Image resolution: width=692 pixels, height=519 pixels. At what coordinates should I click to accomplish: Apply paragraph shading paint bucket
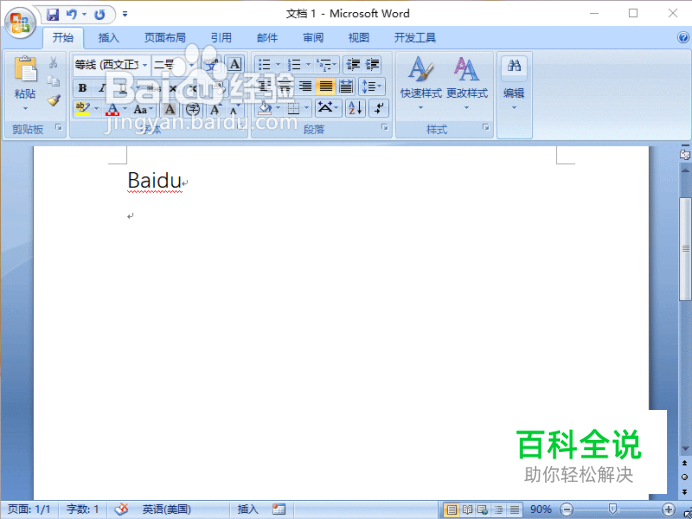(265, 108)
